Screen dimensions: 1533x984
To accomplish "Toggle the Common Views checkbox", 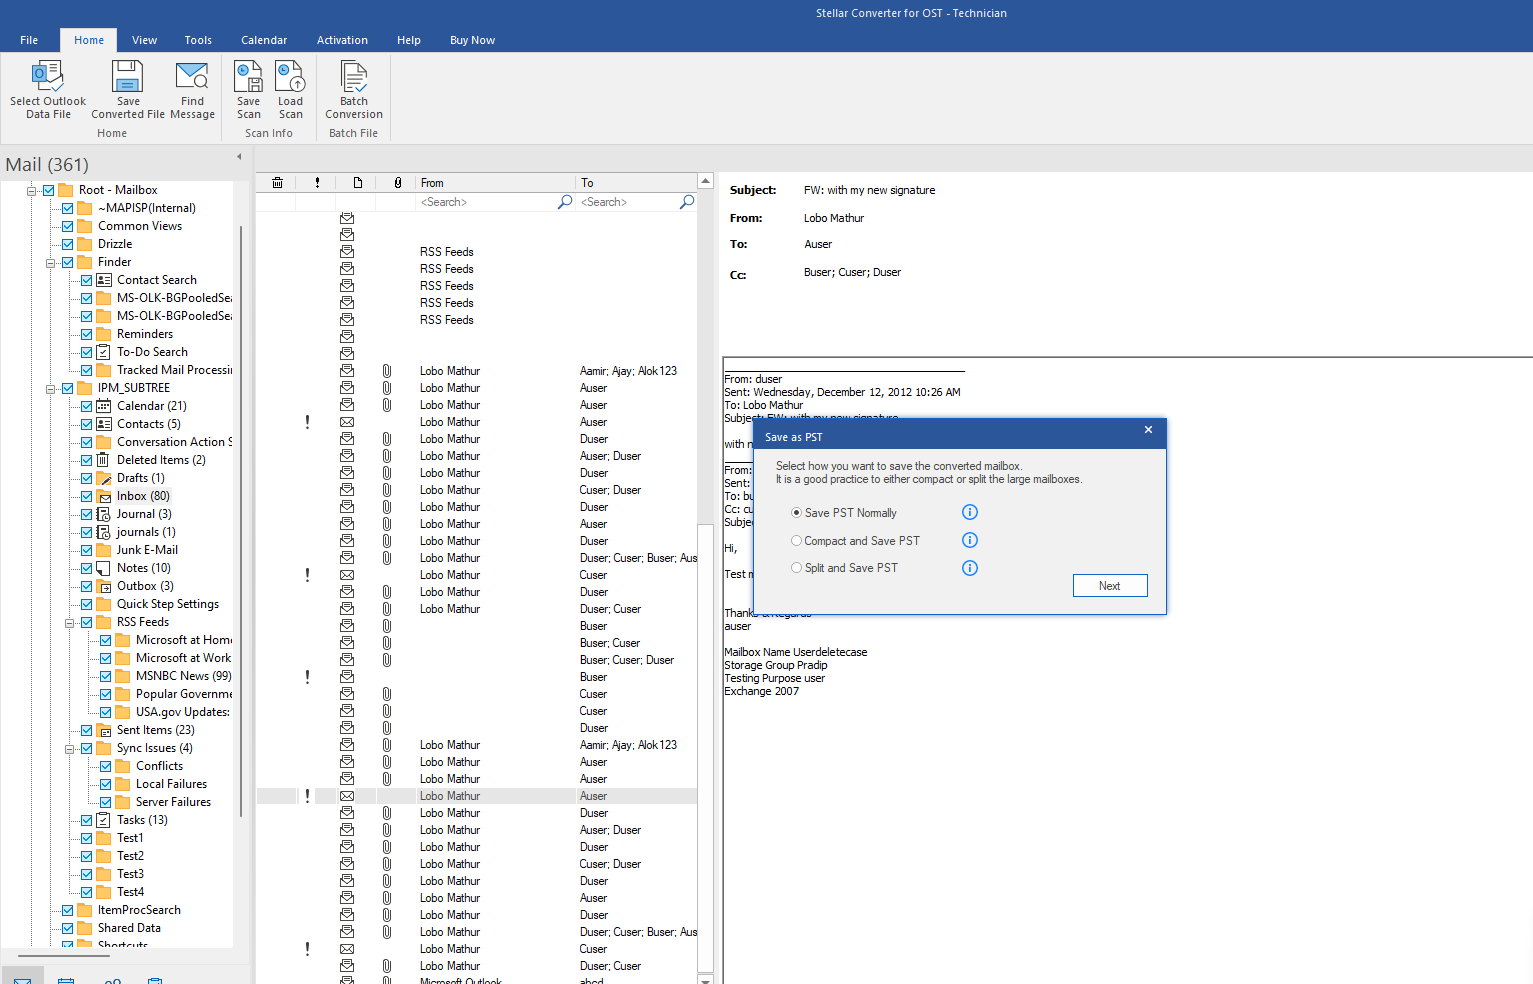I will pos(67,226).
